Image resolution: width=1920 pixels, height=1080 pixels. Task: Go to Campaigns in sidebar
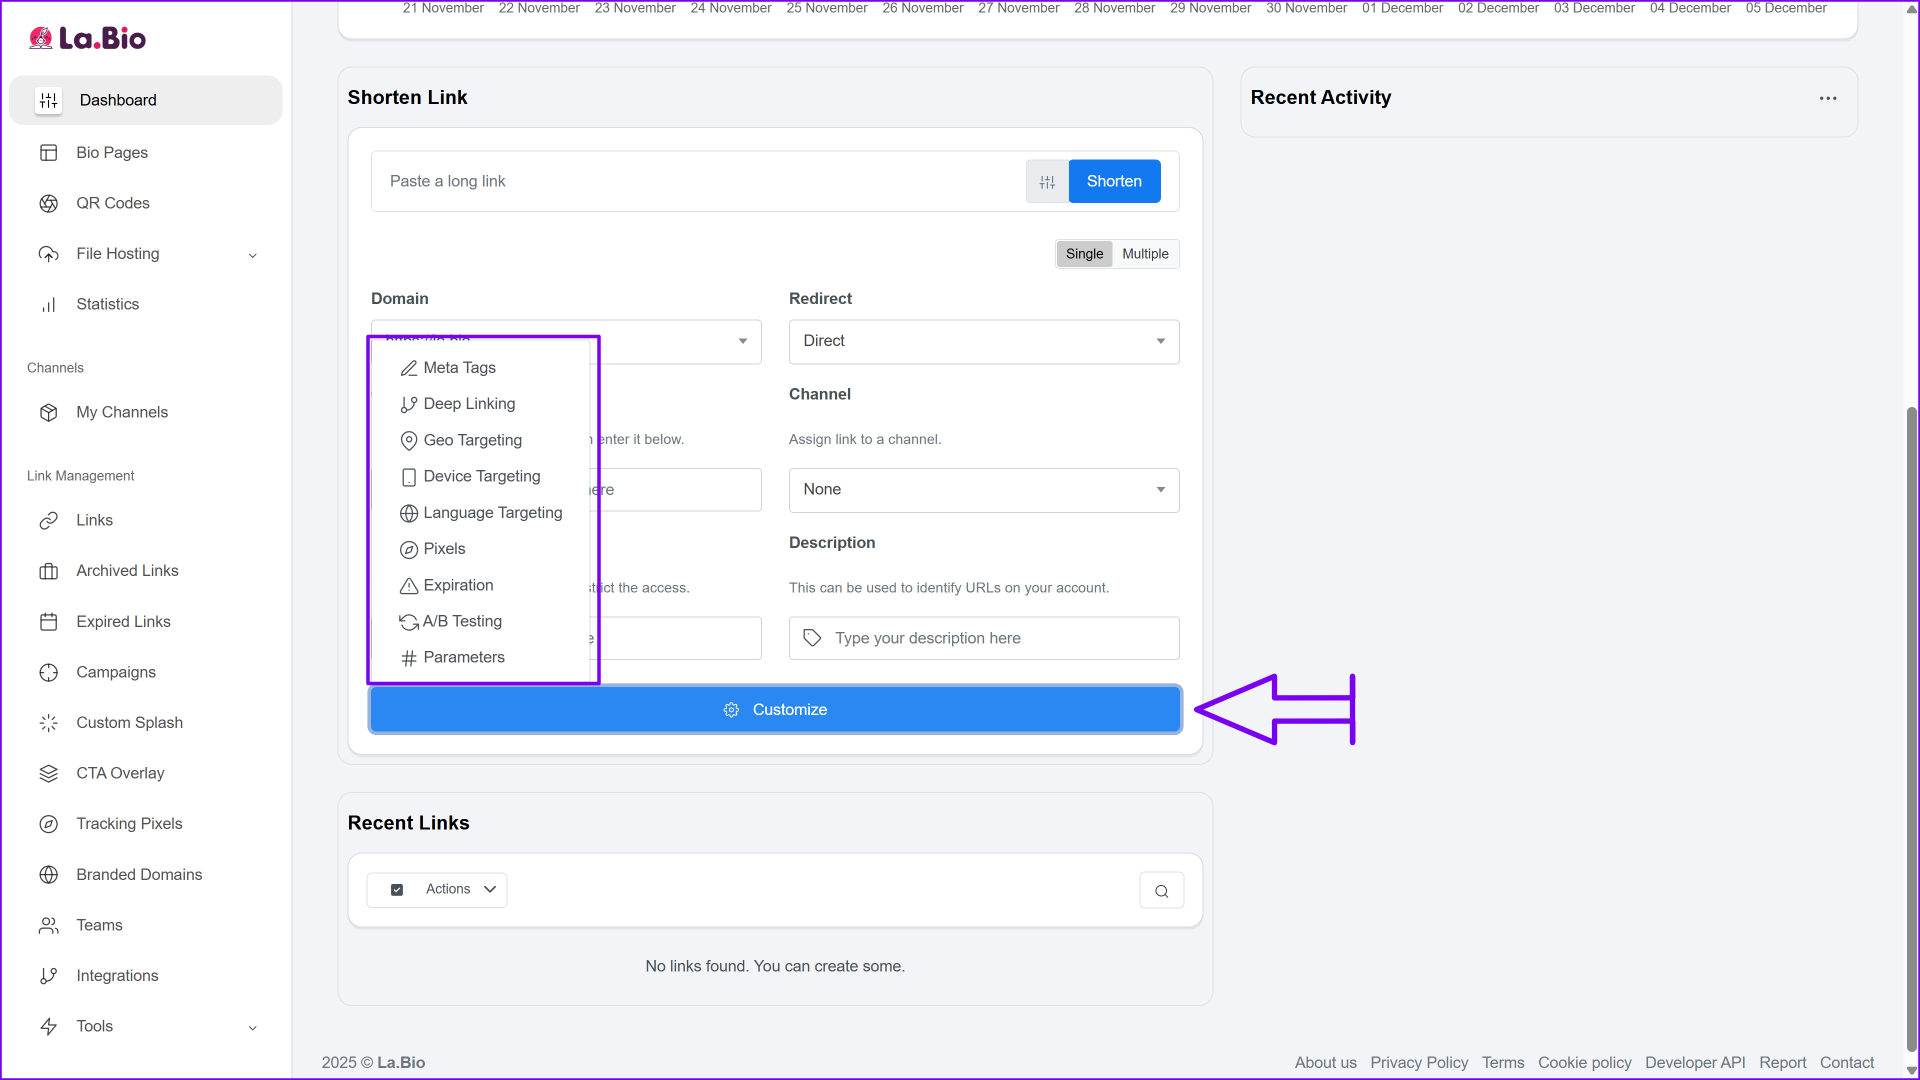[x=116, y=672]
